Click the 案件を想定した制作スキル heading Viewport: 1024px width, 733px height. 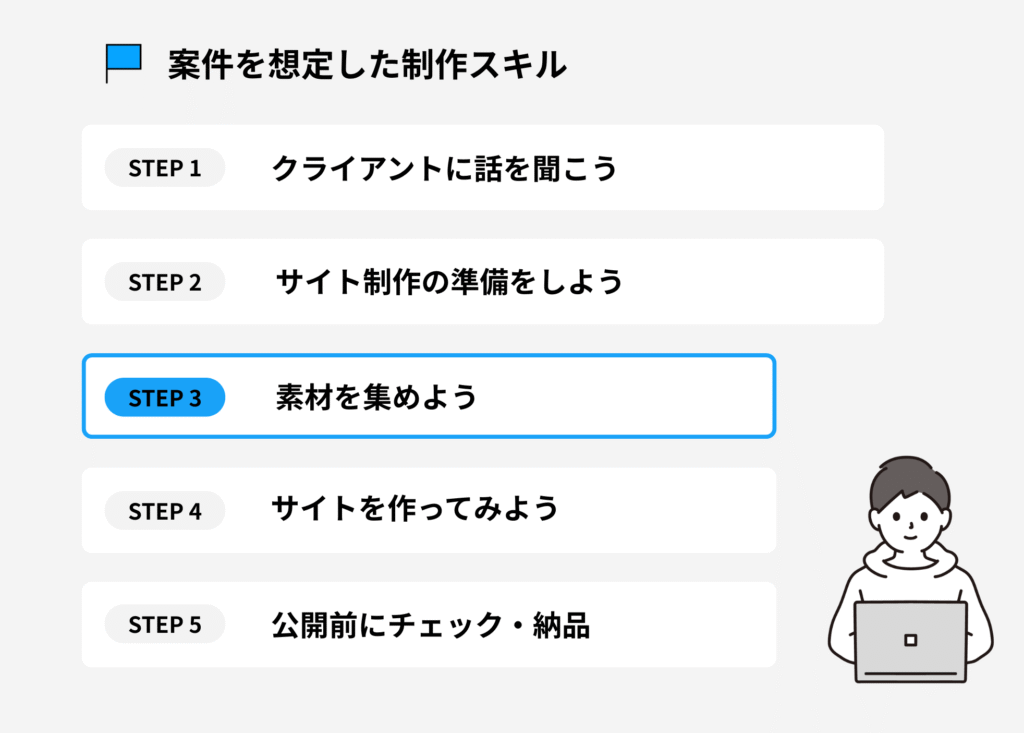(367, 65)
